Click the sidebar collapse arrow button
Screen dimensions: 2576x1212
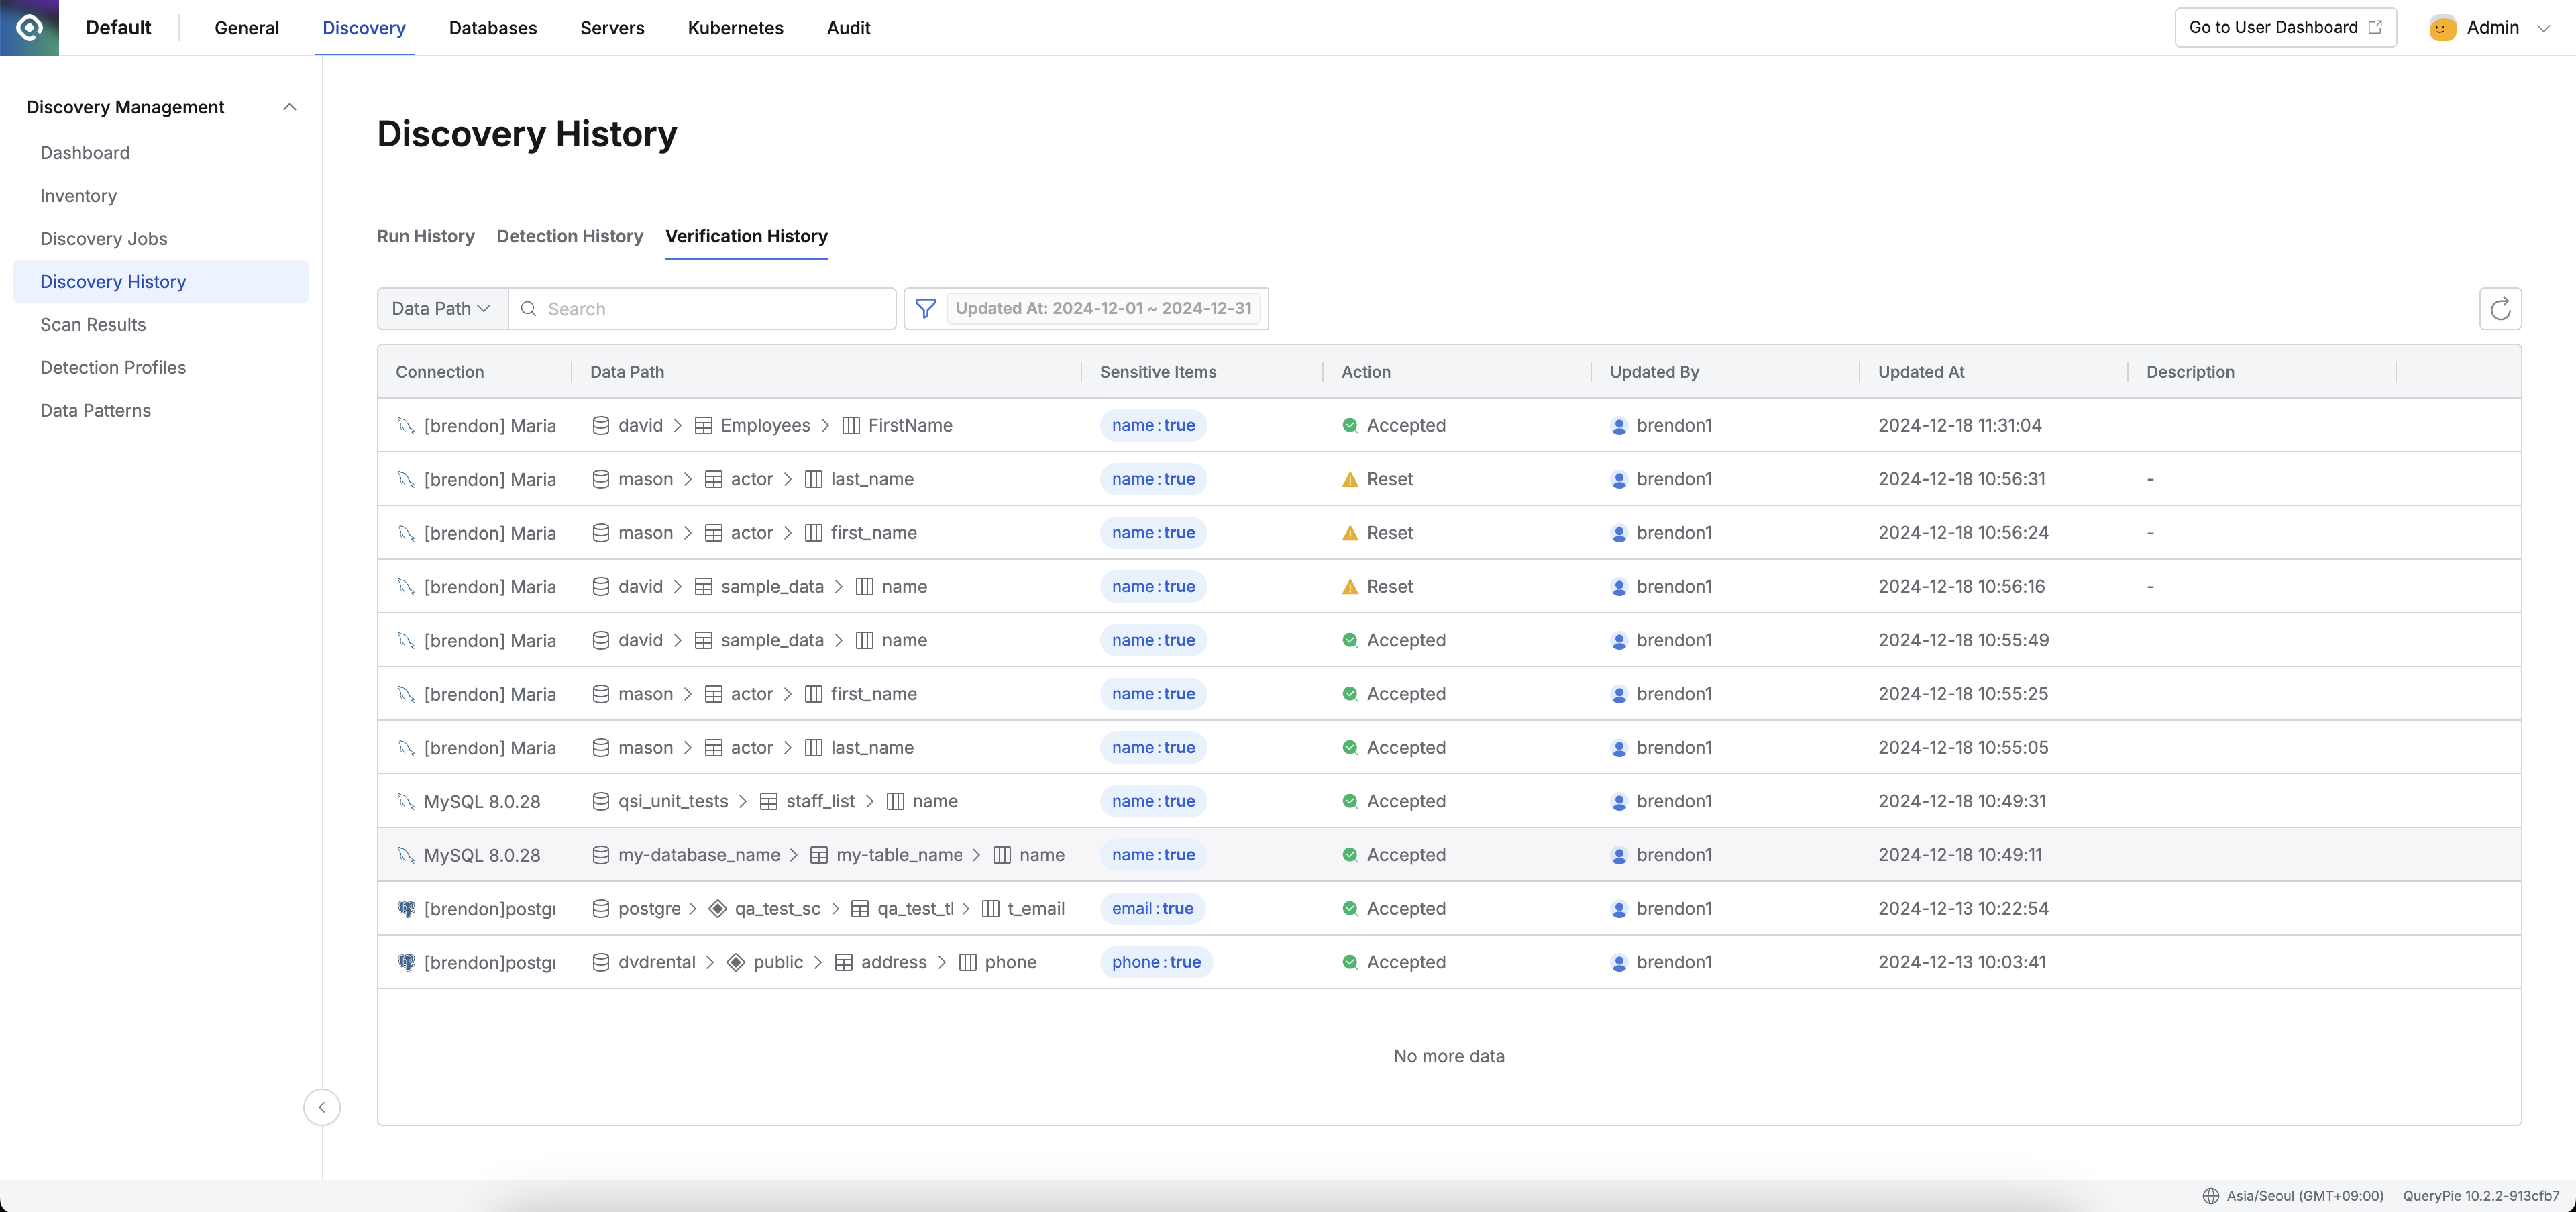tap(321, 1107)
